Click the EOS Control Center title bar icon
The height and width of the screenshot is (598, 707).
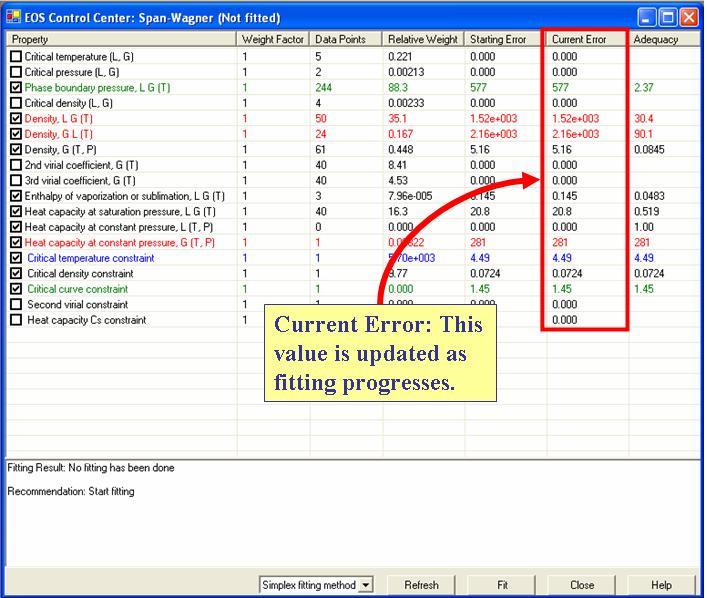pos(13,17)
